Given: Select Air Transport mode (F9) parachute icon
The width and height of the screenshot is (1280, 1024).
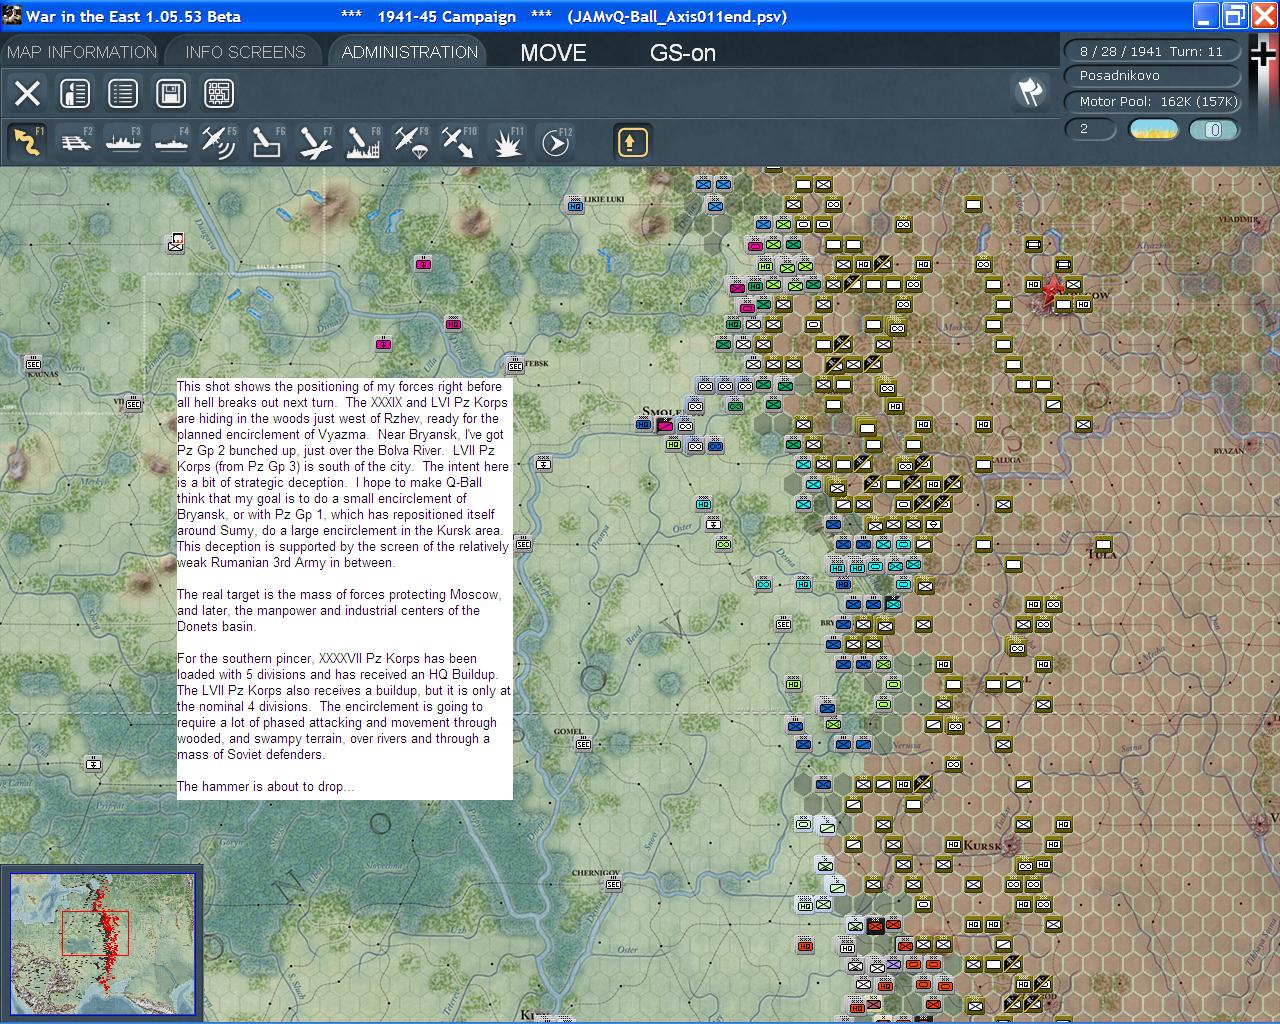Looking at the screenshot, I should pyautogui.click(x=411, y=142).
